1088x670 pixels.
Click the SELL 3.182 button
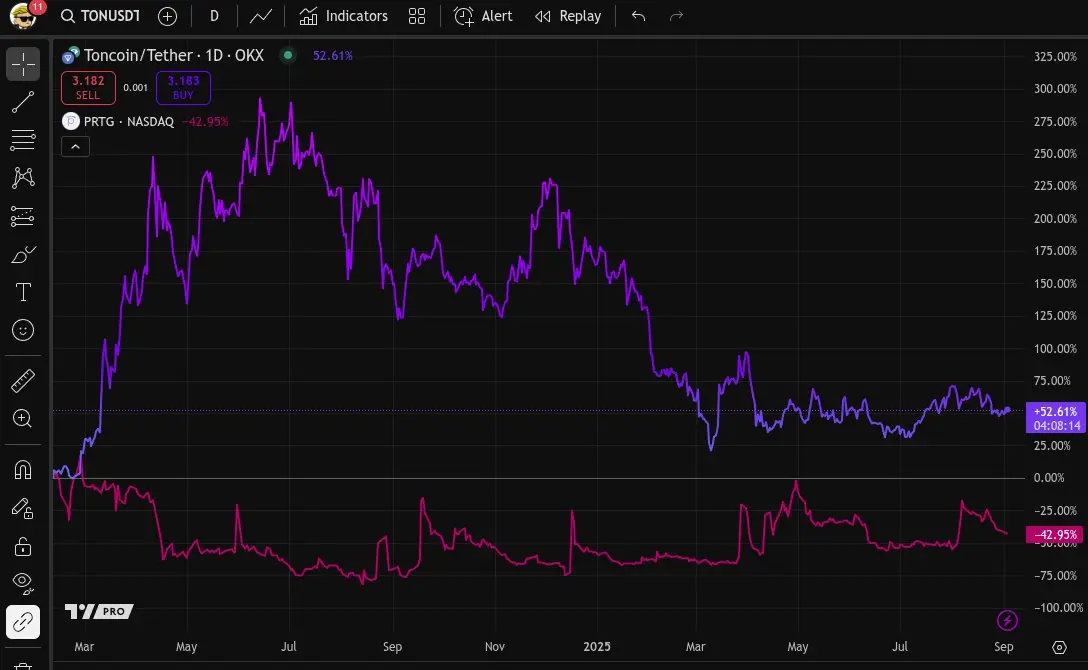(88, 87)
